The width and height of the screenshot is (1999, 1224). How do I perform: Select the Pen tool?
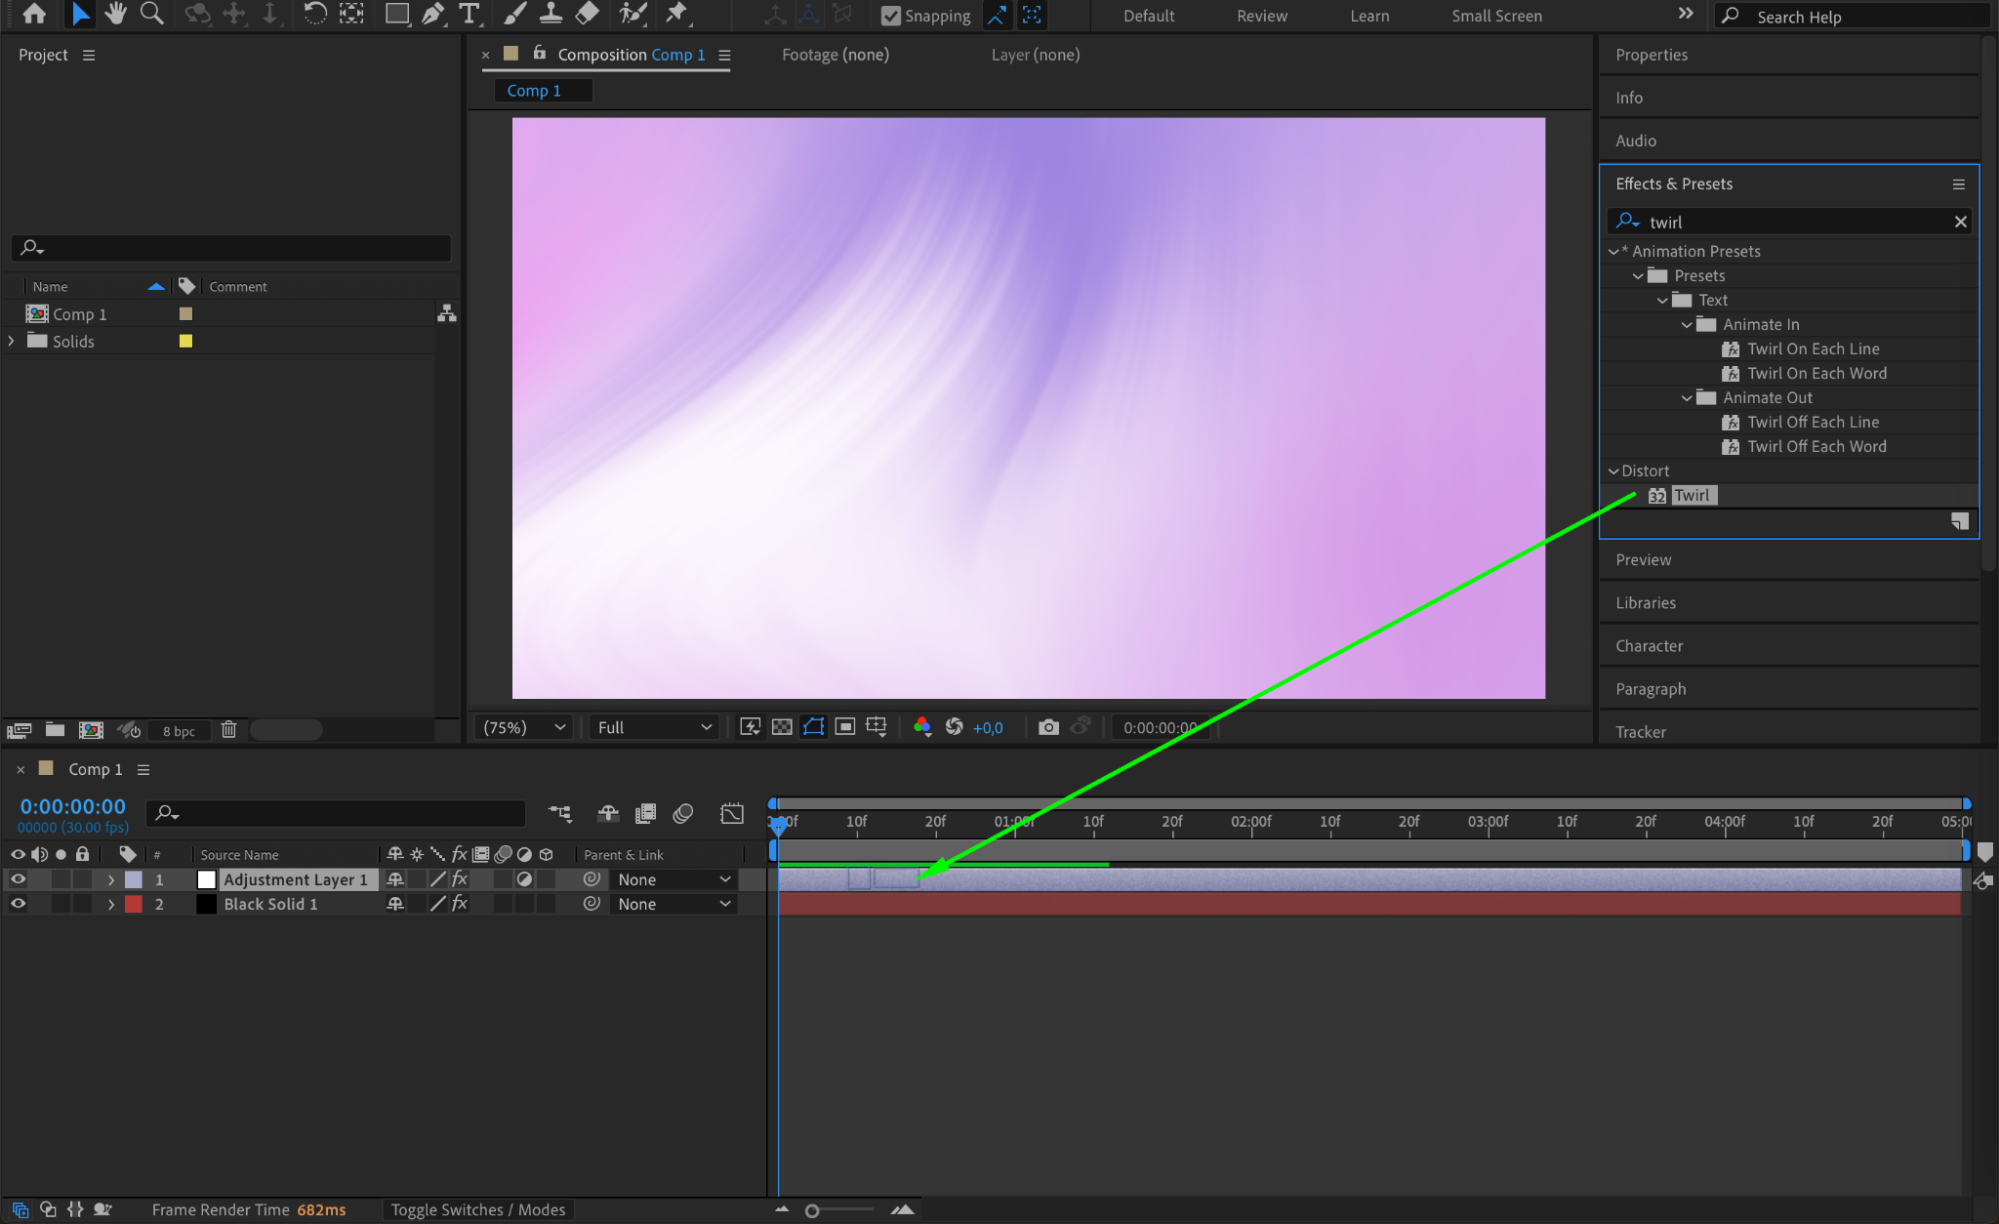click(433, 14)
